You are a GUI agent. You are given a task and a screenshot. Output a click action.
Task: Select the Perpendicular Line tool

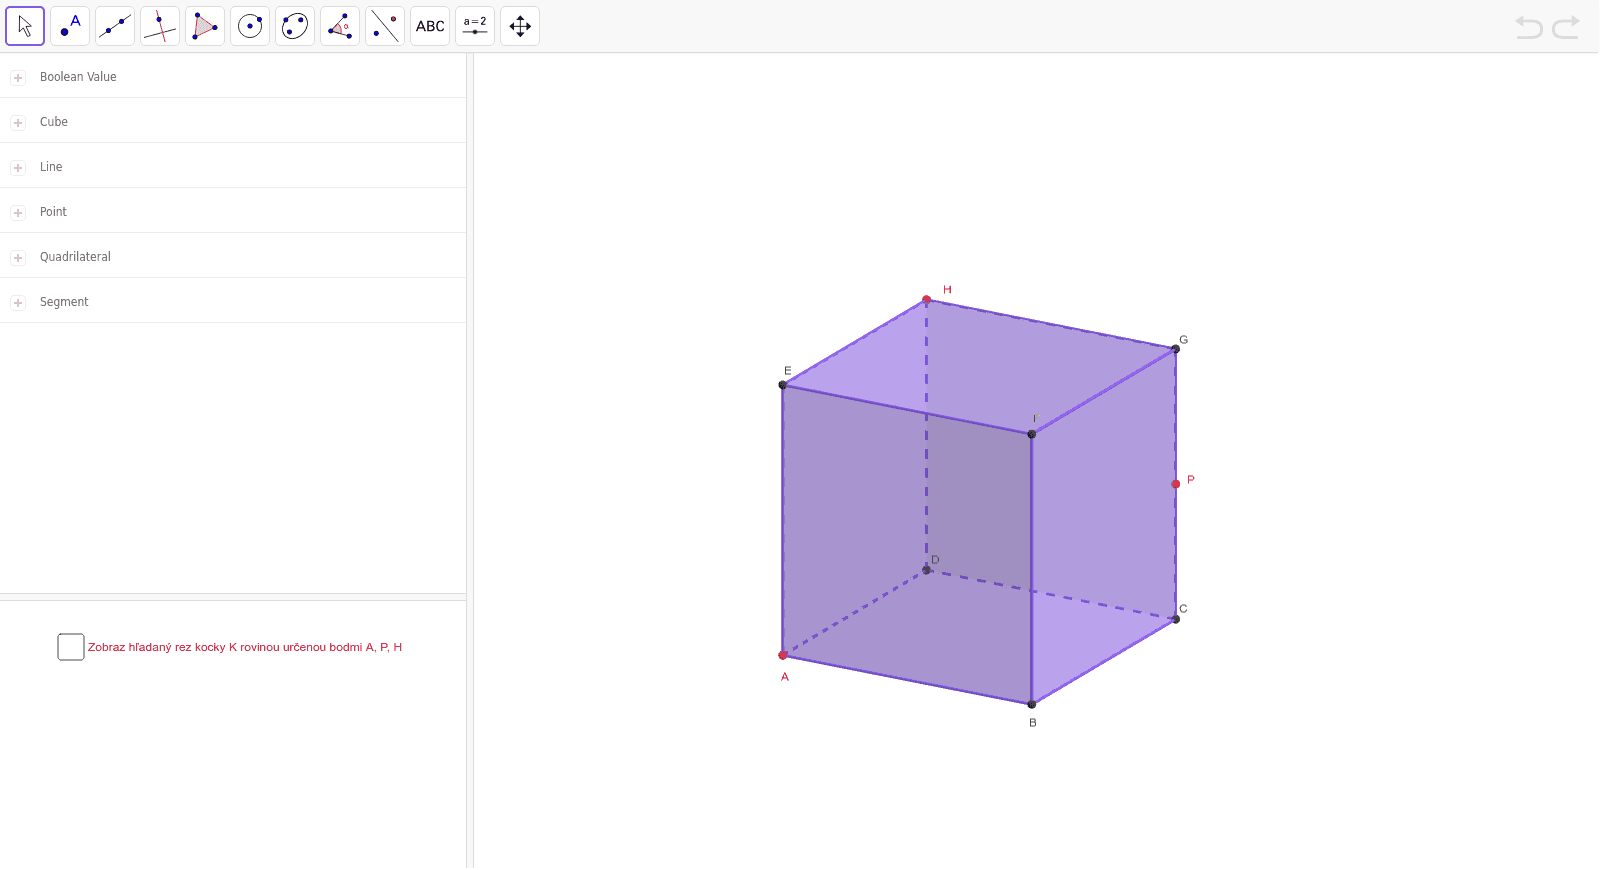click(160, 26)
